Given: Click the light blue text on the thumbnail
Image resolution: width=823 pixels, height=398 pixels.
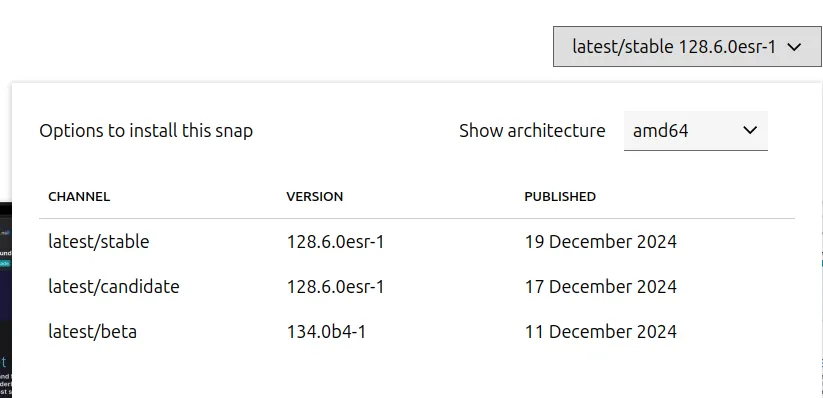Looking at the screenshot, I should [3, 362].
